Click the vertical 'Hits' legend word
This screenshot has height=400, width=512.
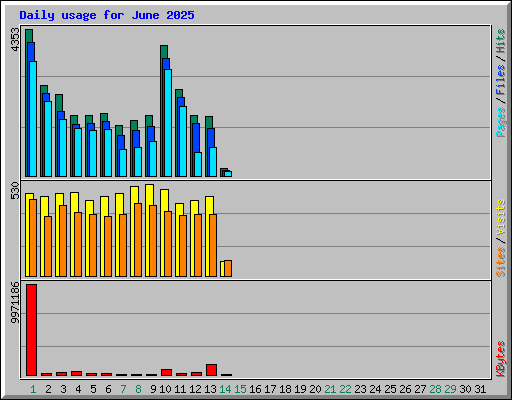(x=501, y=41)
